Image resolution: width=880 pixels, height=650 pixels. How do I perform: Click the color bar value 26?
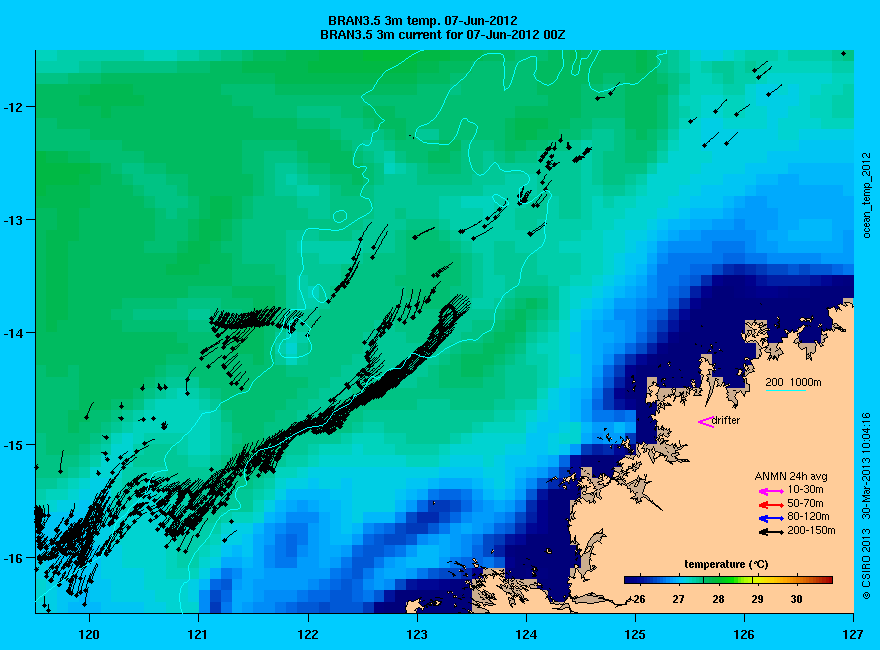[x=637, y=599]
